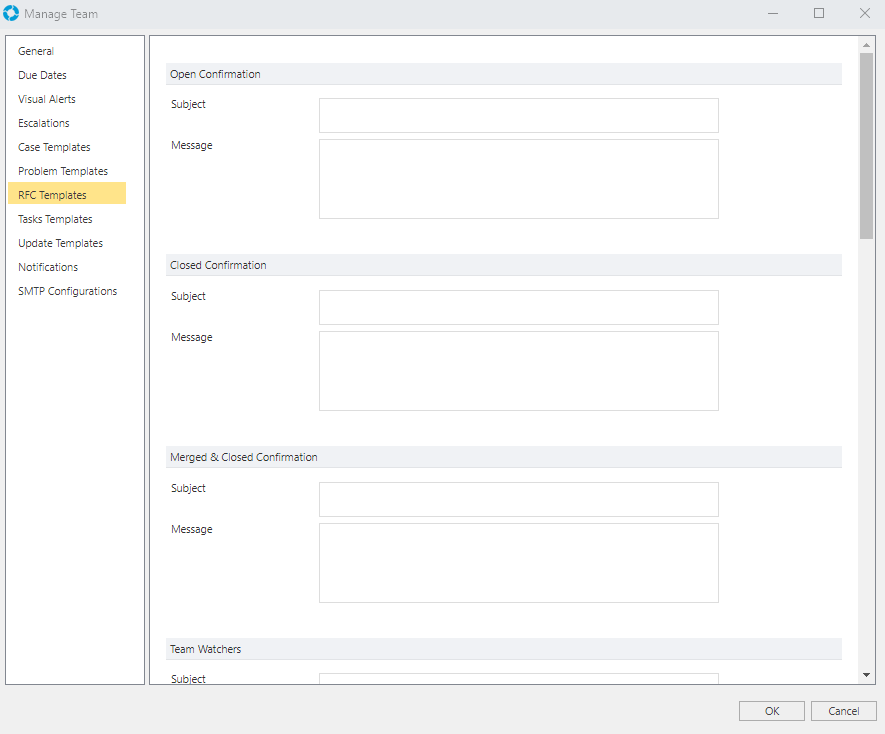885x734 pixels.
Task: Click the Manage Team app icon
Action: click(12, 14)
